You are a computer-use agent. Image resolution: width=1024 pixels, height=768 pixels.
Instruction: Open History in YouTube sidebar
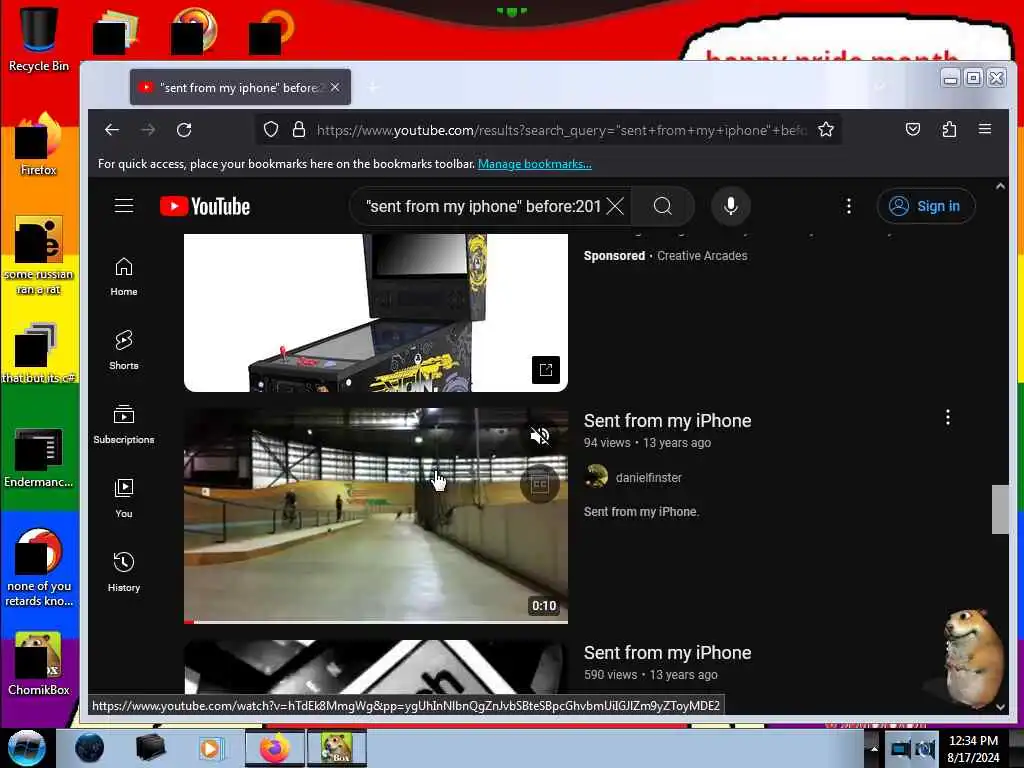coord(124,572)
